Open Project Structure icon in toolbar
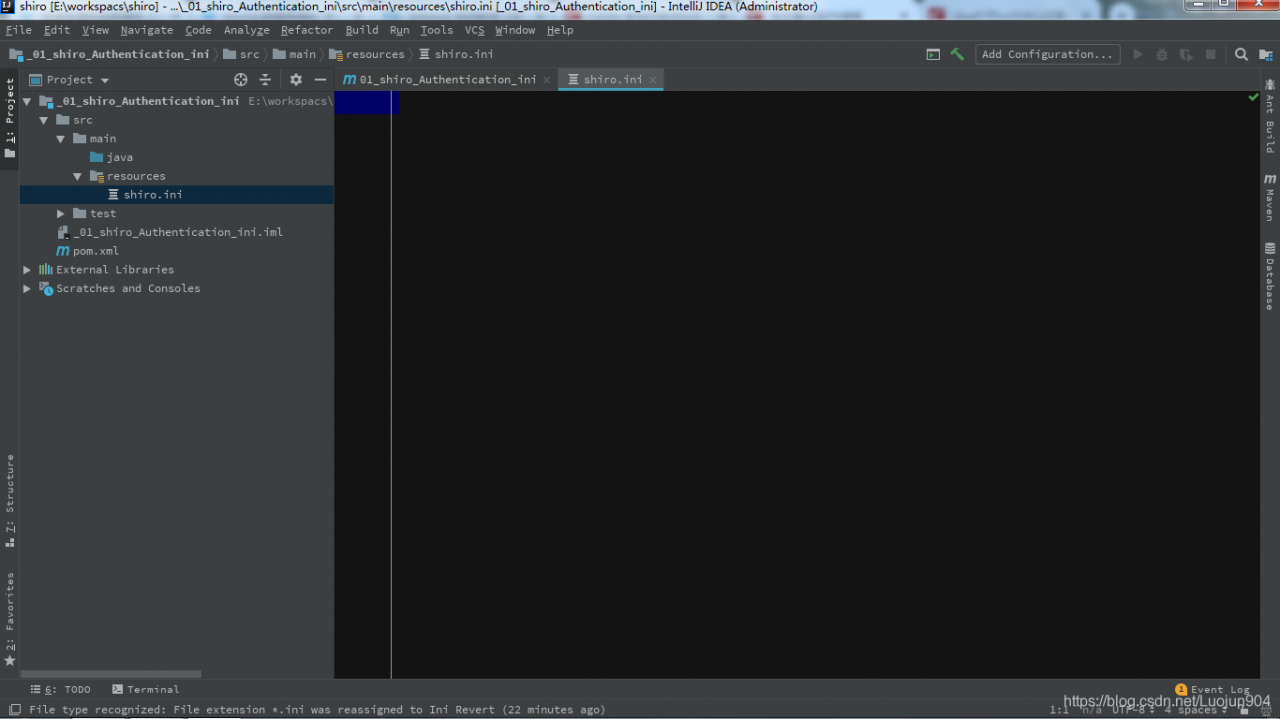This screenshot has height=719, width=1280. tap(1266, 54)
